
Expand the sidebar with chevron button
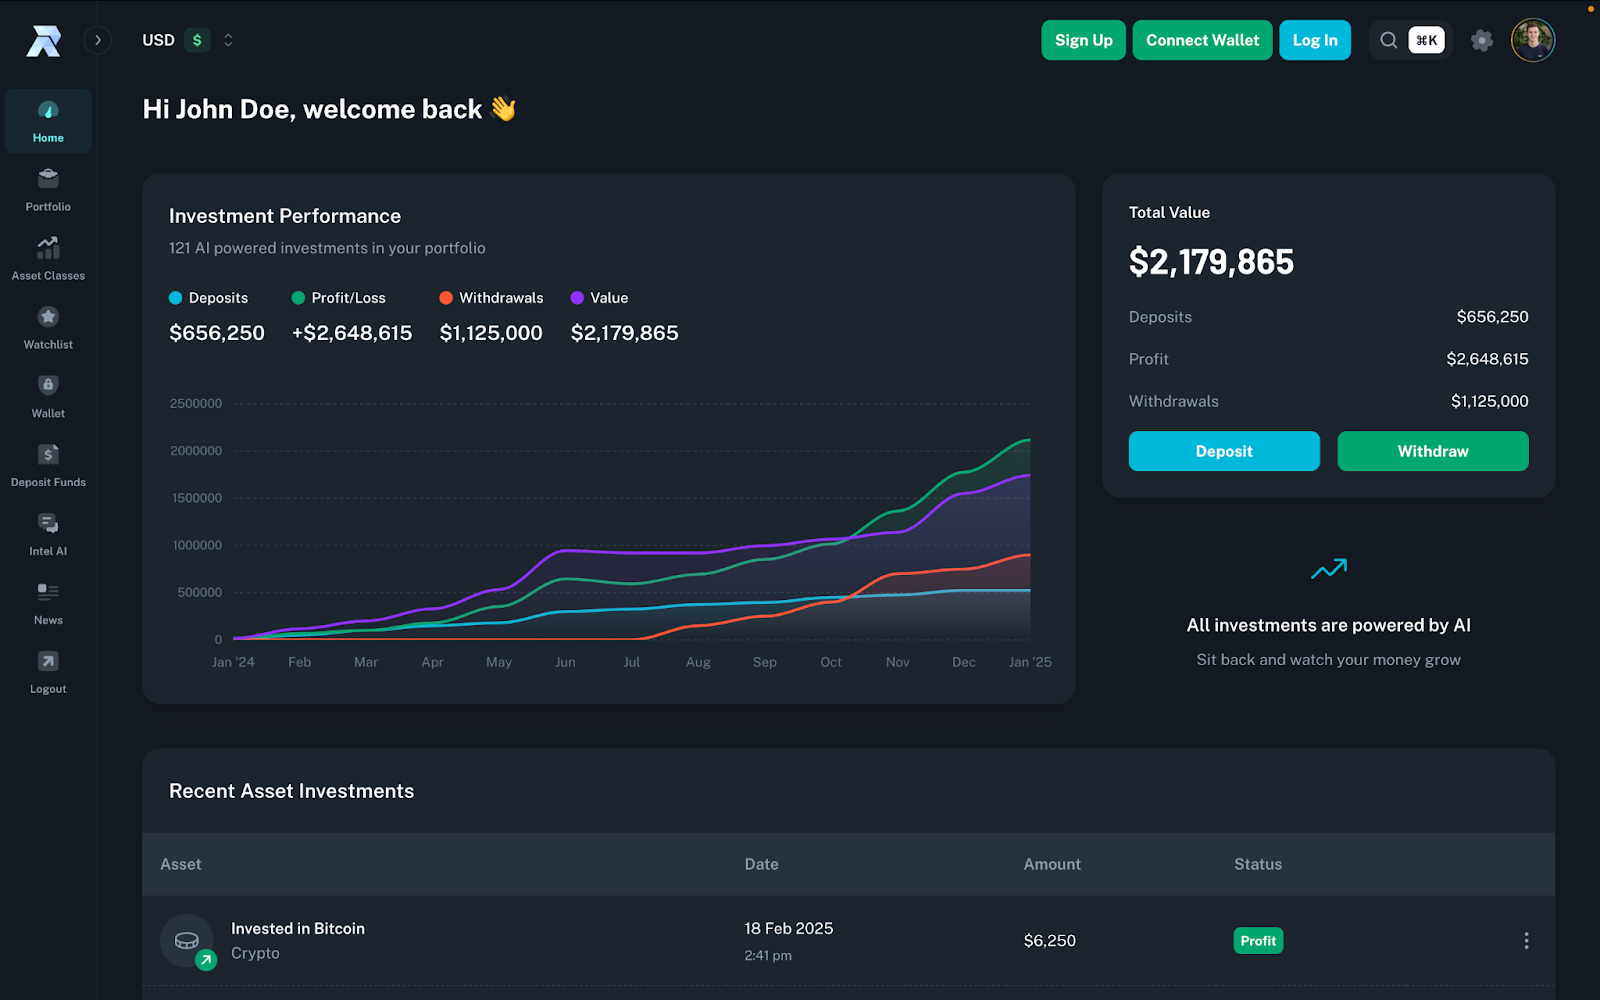97,40
